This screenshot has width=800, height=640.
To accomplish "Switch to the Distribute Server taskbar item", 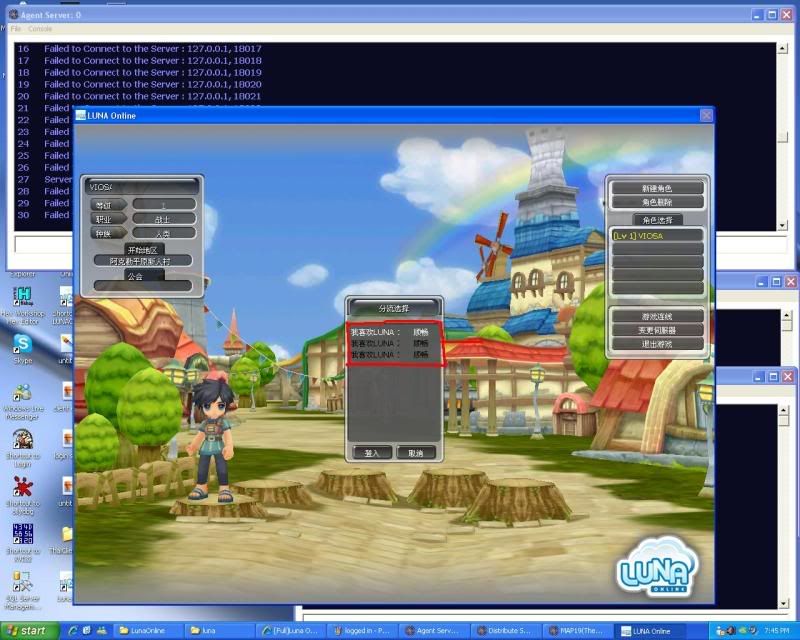I will pyautogui.click(x=508, y=631).
